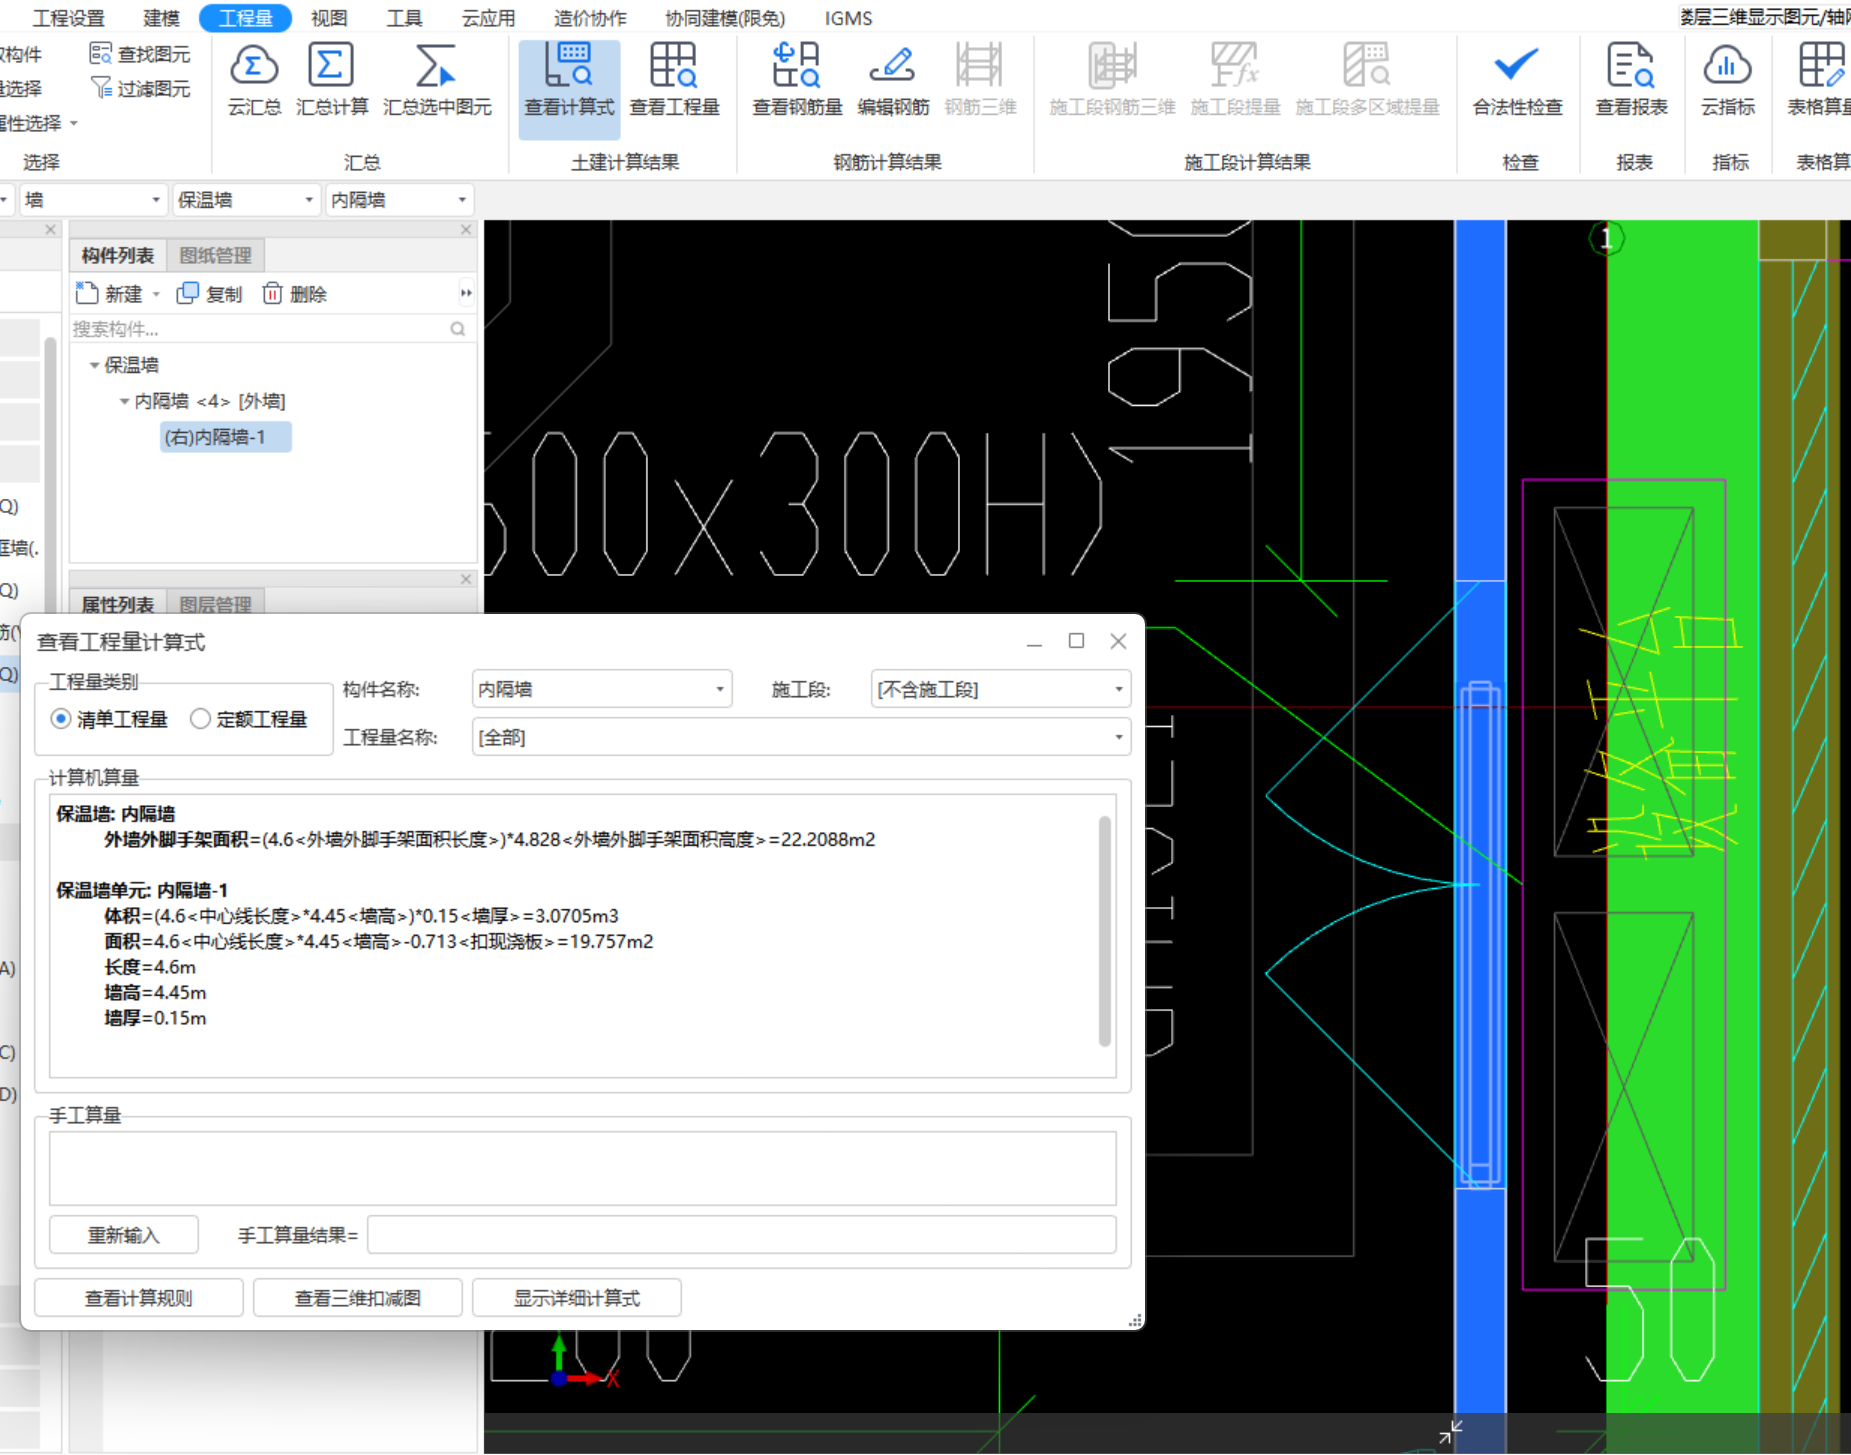
Task: Click the more arrows in component list toolbar
Action: pyautogui.click(x=466, y=293)
